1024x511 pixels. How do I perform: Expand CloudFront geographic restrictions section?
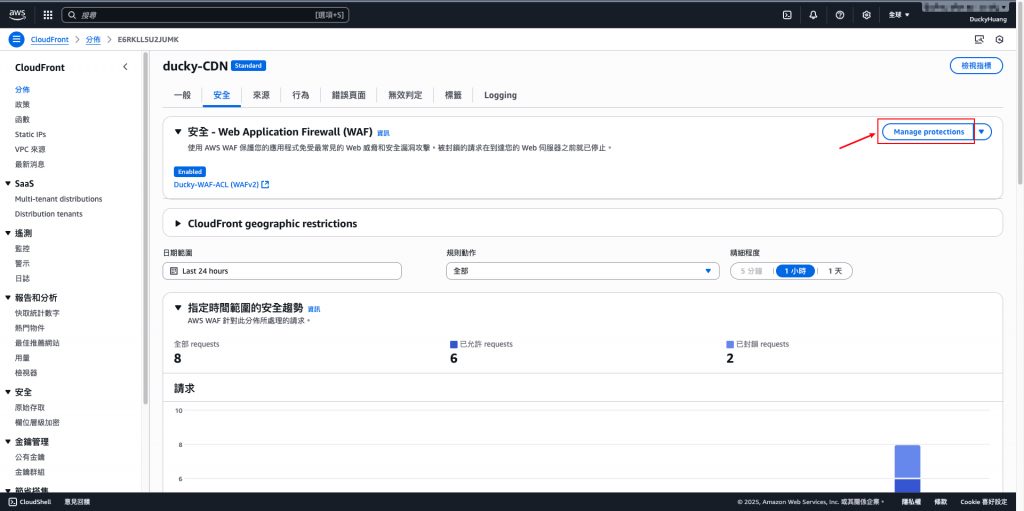[x=178, y=223]
